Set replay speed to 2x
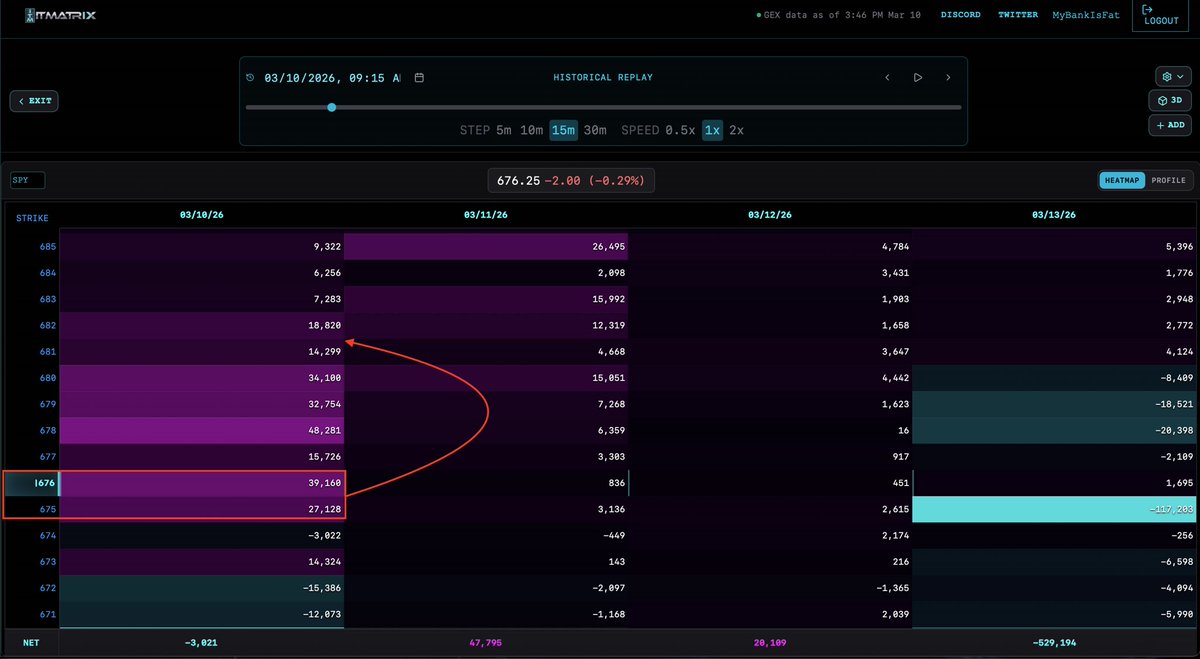 736,130
